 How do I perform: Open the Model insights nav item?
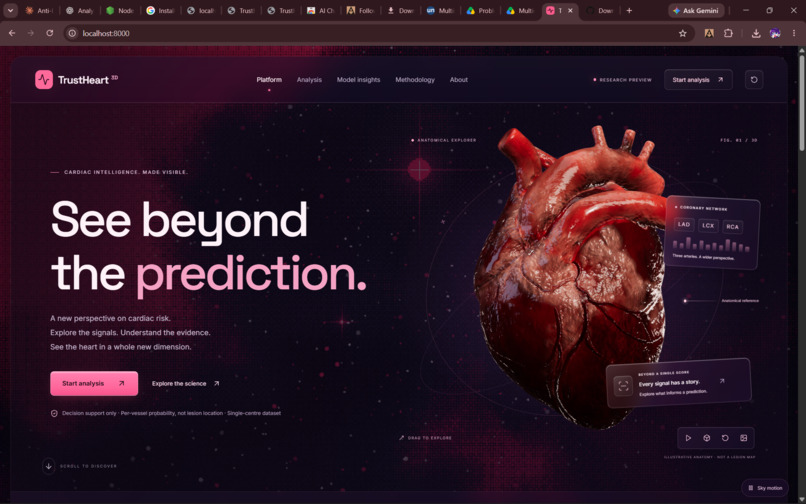pyautogui.click(x=358, y=80)
